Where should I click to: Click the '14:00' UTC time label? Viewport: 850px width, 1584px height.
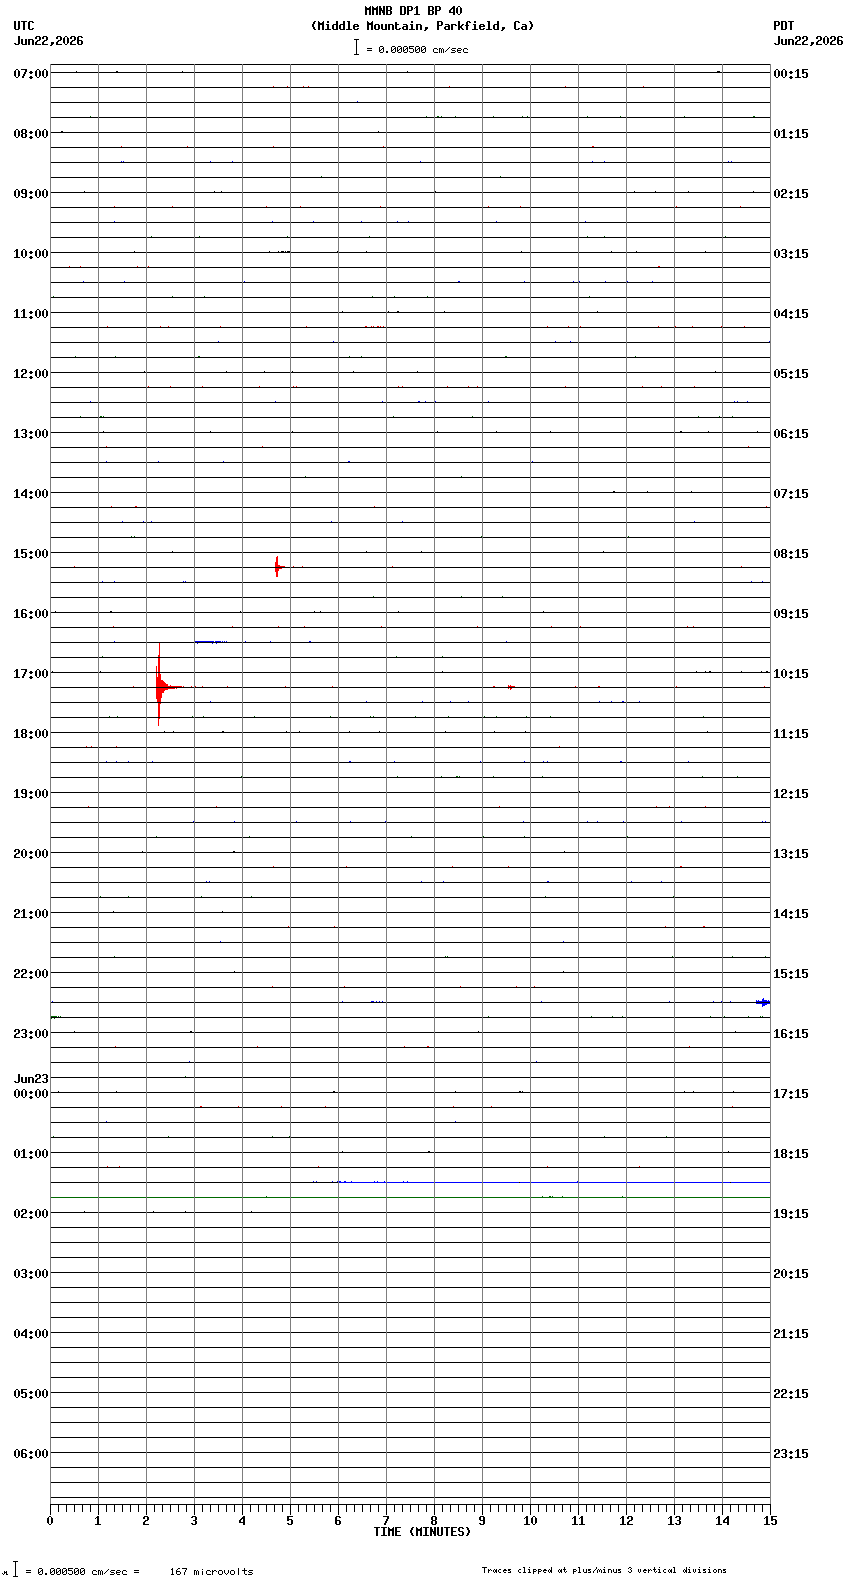(x=31, y=494)
